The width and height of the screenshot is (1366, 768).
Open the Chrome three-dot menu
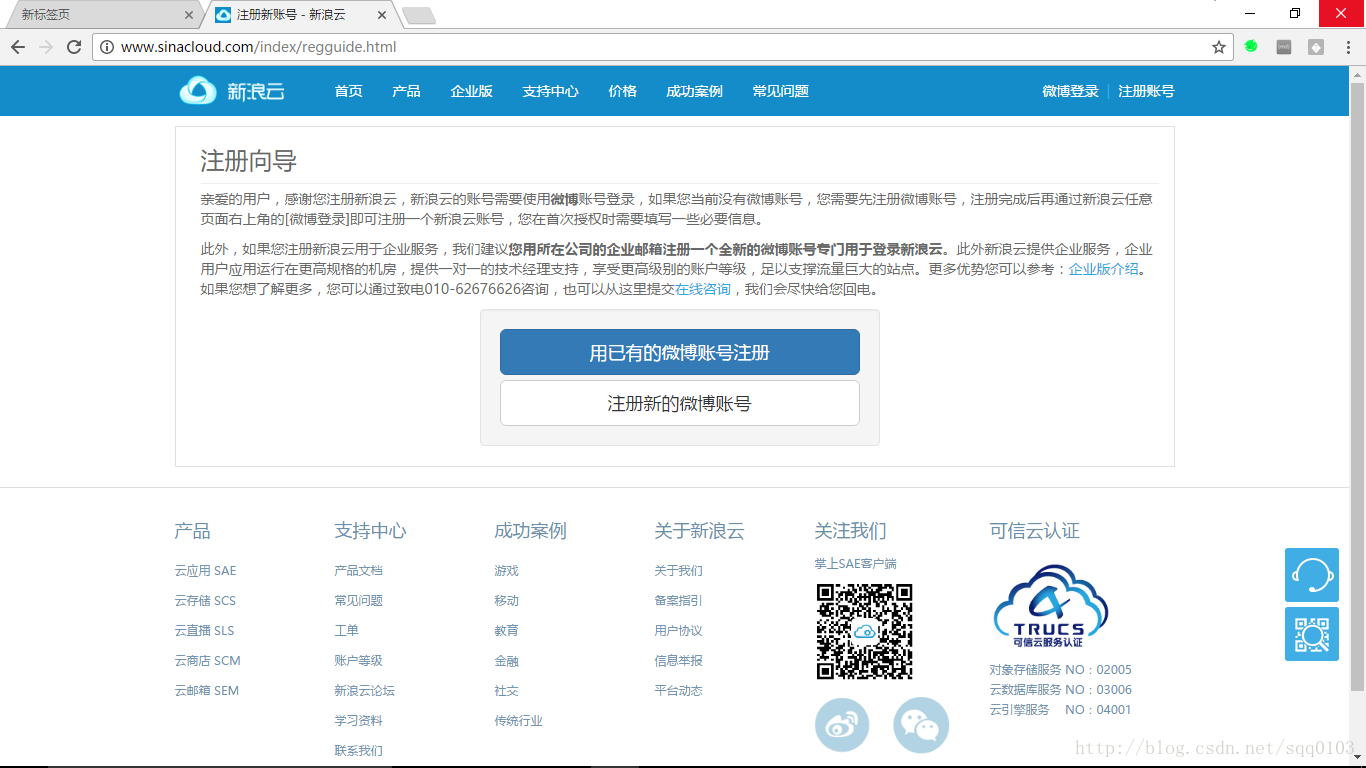(1350, 47)
